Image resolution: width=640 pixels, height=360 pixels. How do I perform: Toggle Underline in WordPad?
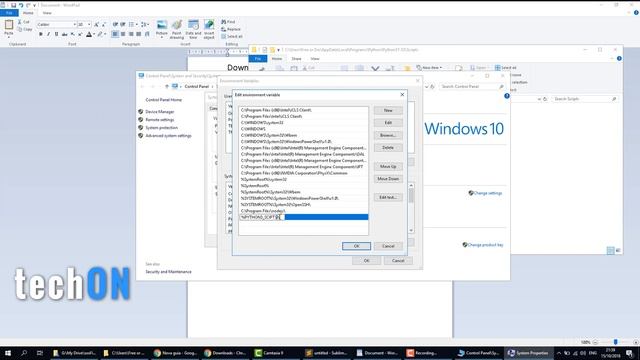pos(56,34)
